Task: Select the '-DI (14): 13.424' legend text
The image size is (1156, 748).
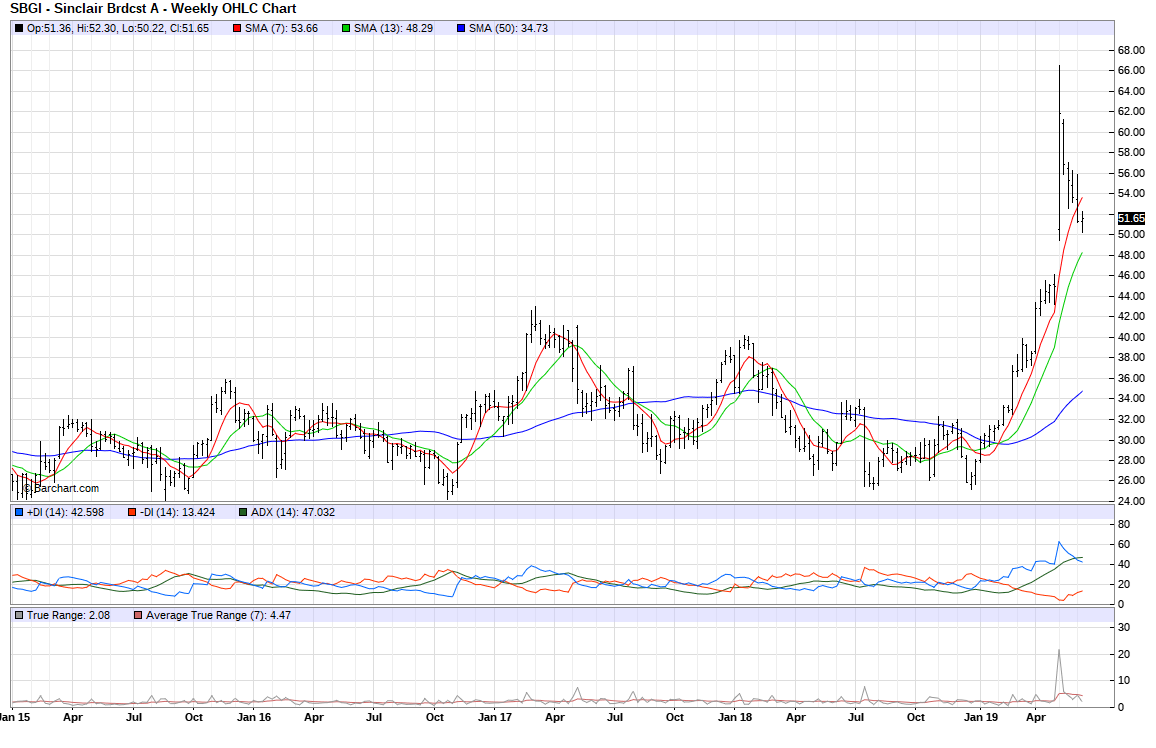Action: click(x=177, y=512)
